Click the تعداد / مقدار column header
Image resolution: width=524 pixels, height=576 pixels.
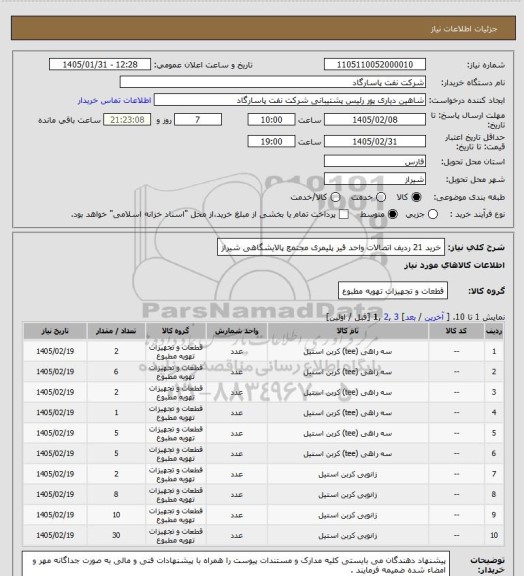pos(116,331)
